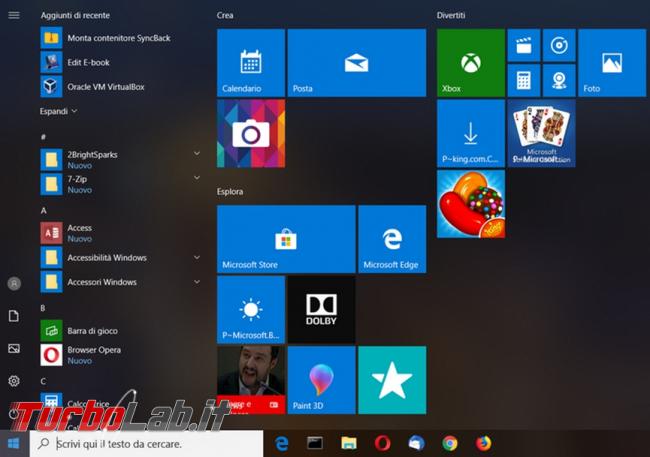Expand the Accessibilità Windows folder chevron
Screen dimensions: 650x457
click(x=197, y=258)
